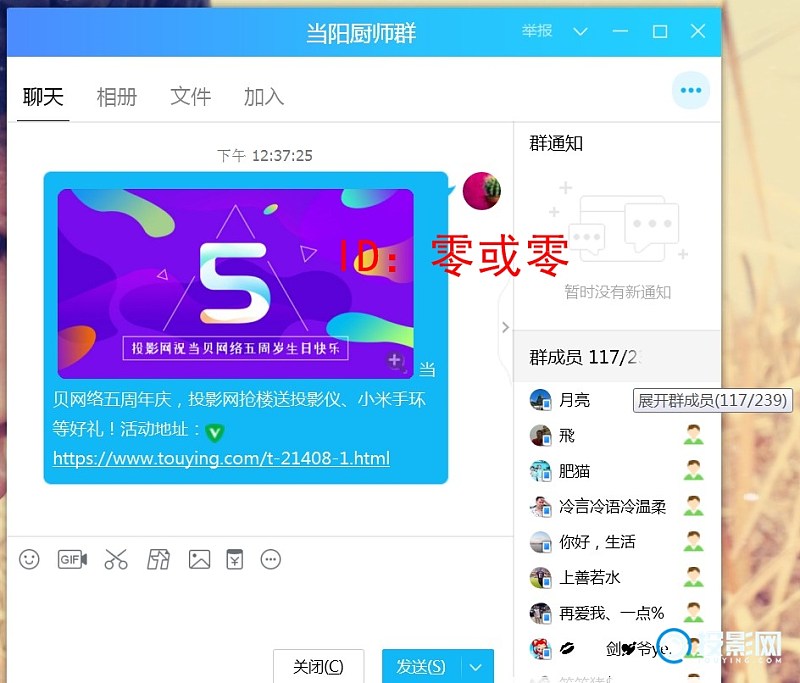Open send options dropdown arrow
The image size is (800, 683).
476,667
